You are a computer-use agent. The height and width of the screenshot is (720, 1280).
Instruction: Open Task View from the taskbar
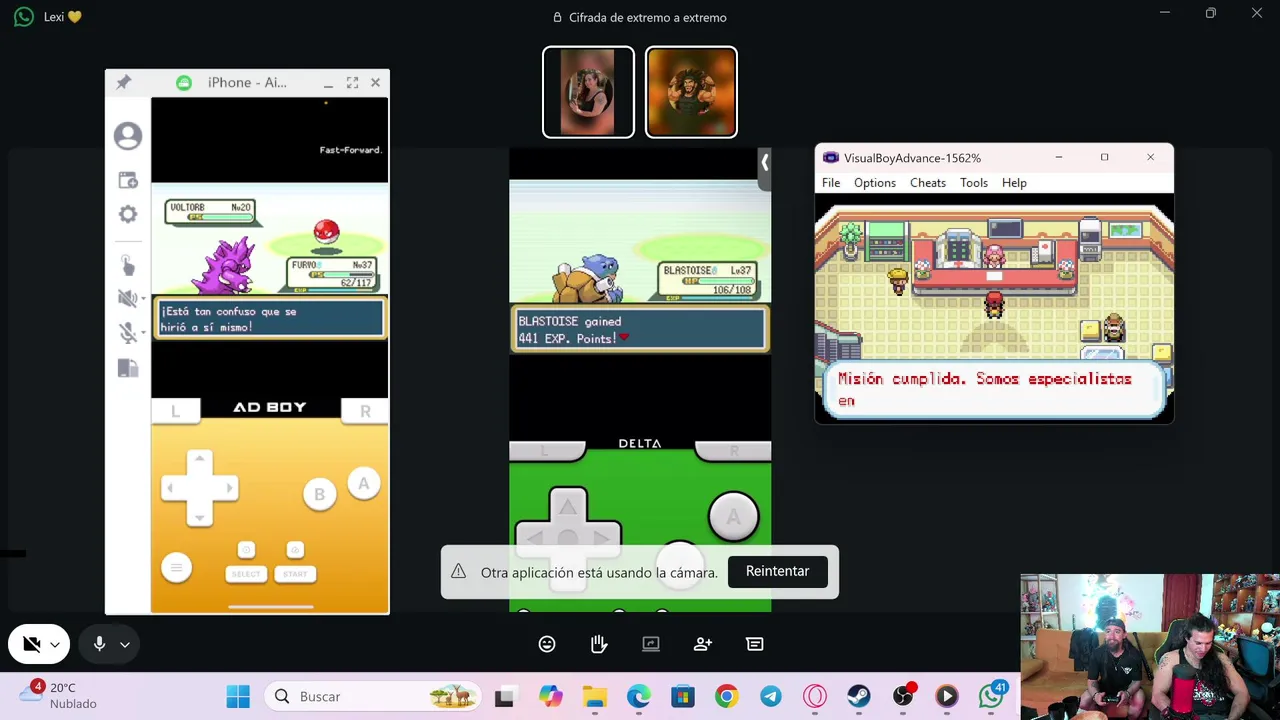point(504,697)
